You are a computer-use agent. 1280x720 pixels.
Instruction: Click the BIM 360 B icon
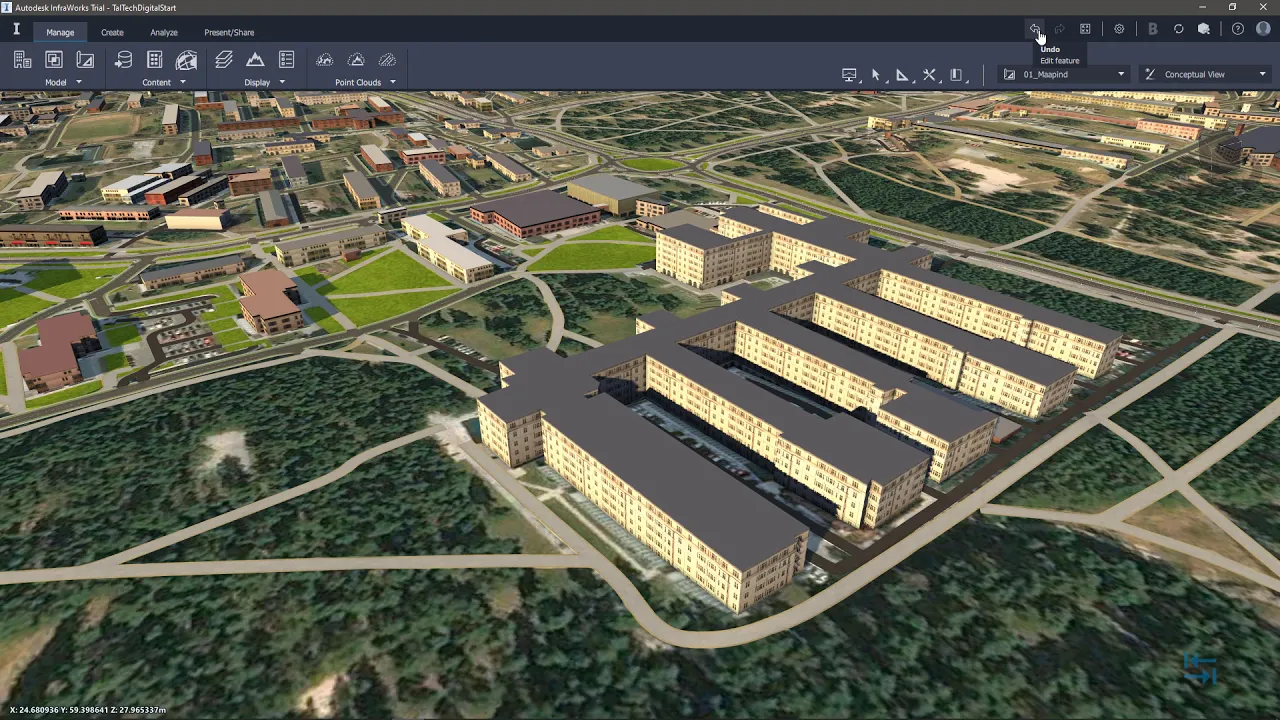tap(1153, 29)
